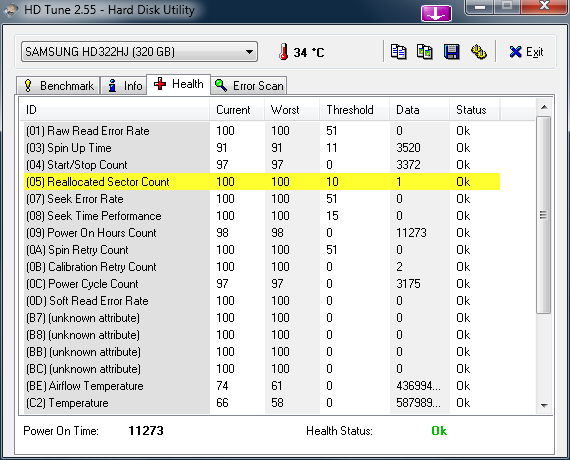Close the HD Tune window
This screenshot has width=570, height=460.
544,6
